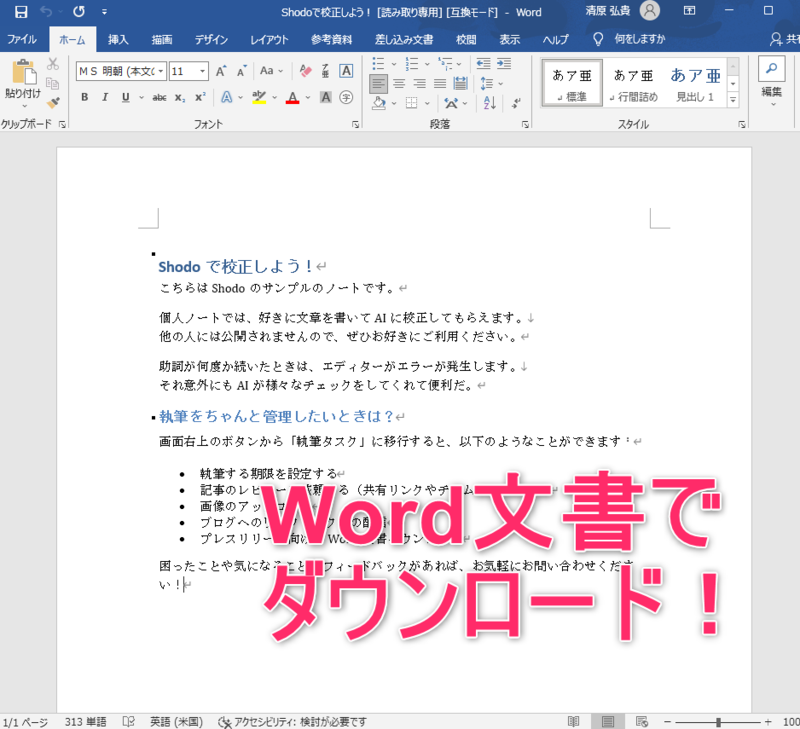
Task: Click the heading Shodo で校正しよう！
Action: [x=236, y=266]
